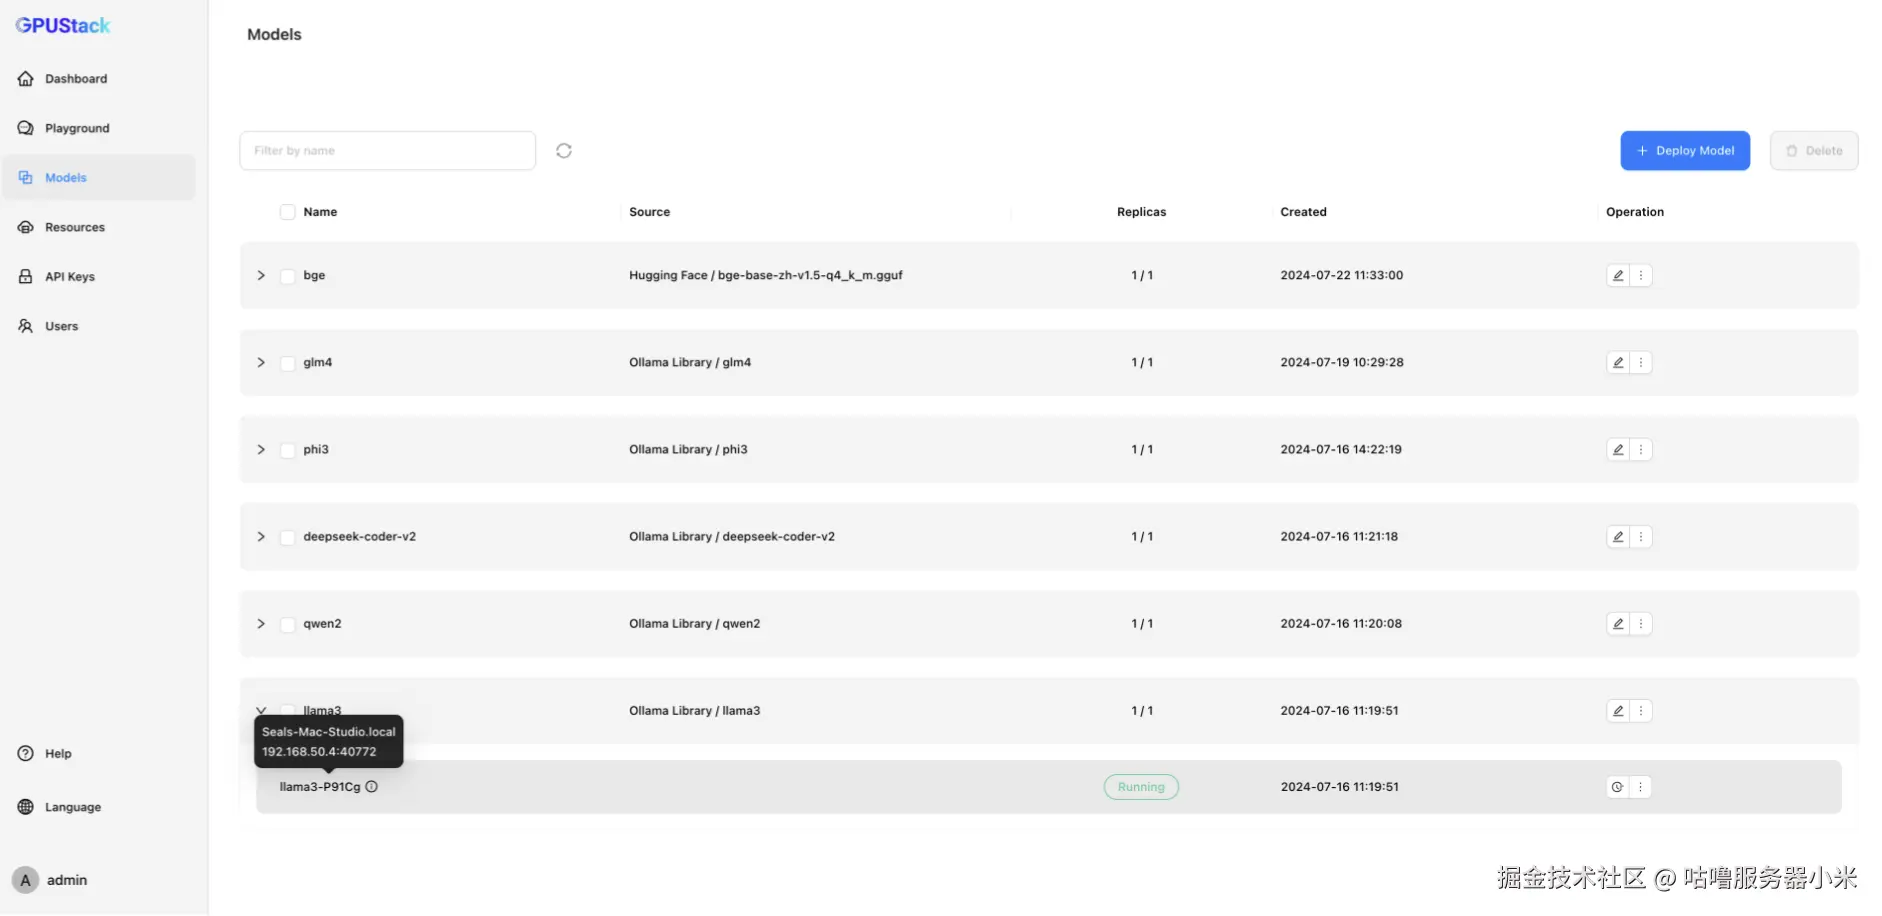
Task: Expand the bge model row
Action: tap(261, 275)
